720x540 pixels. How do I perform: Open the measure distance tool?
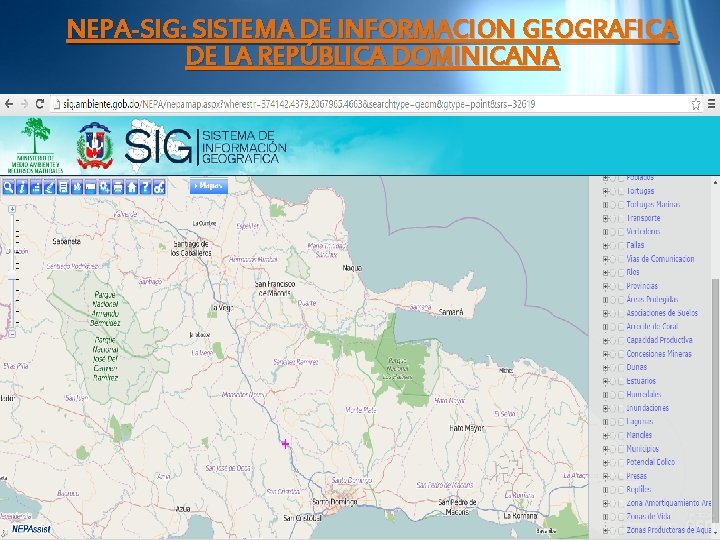(36, 187)
